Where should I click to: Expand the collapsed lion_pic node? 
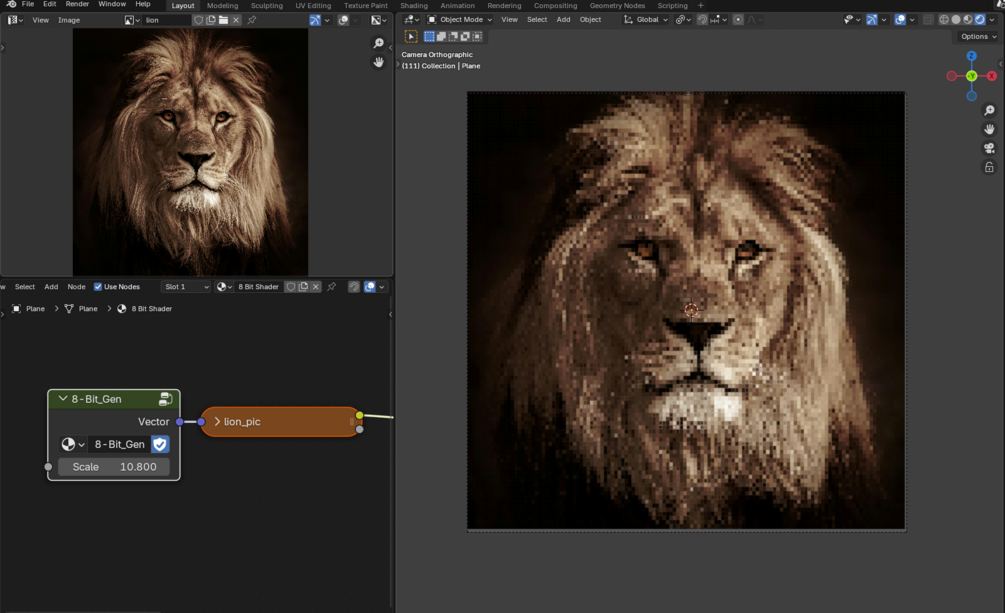click(x=217, y=422)
